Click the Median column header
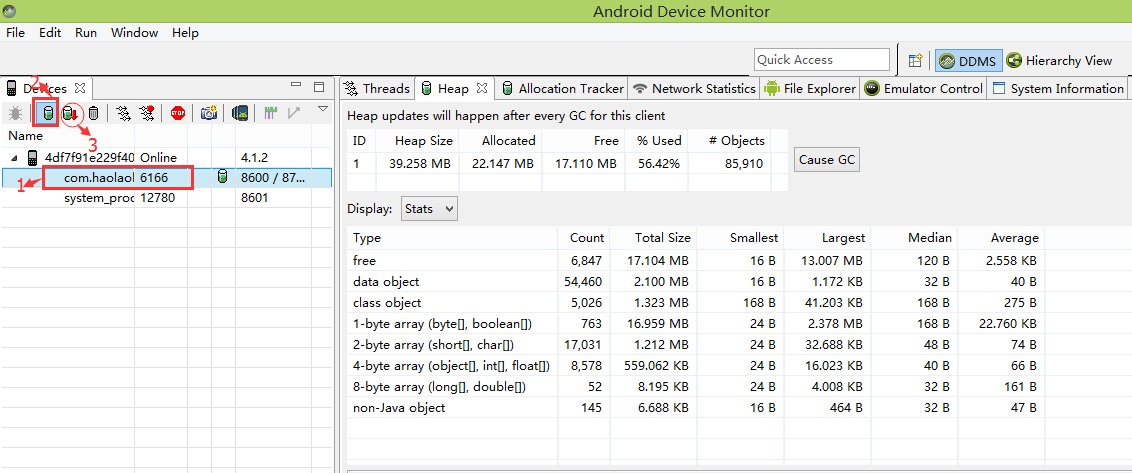 914,238
